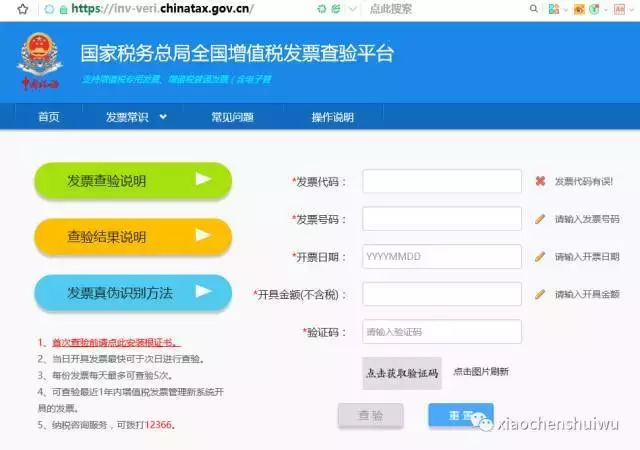Click the search magnifier icon in browser toolbar
The height and width of the screenshot is (450, 640).
(533, 9)
